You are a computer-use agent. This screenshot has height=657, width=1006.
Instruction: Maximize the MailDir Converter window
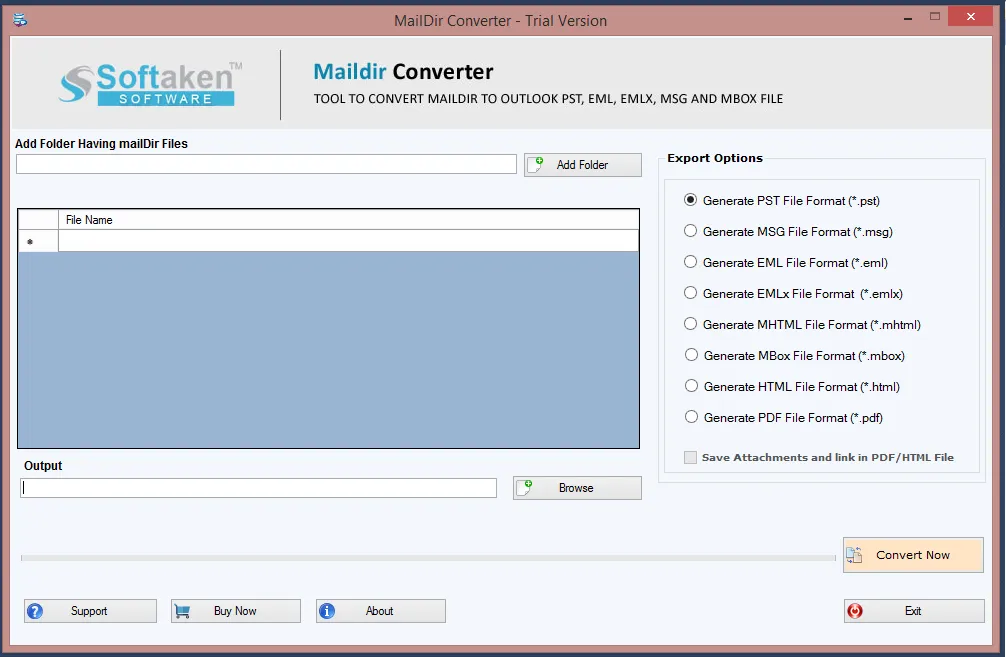[x=935, y=17]
